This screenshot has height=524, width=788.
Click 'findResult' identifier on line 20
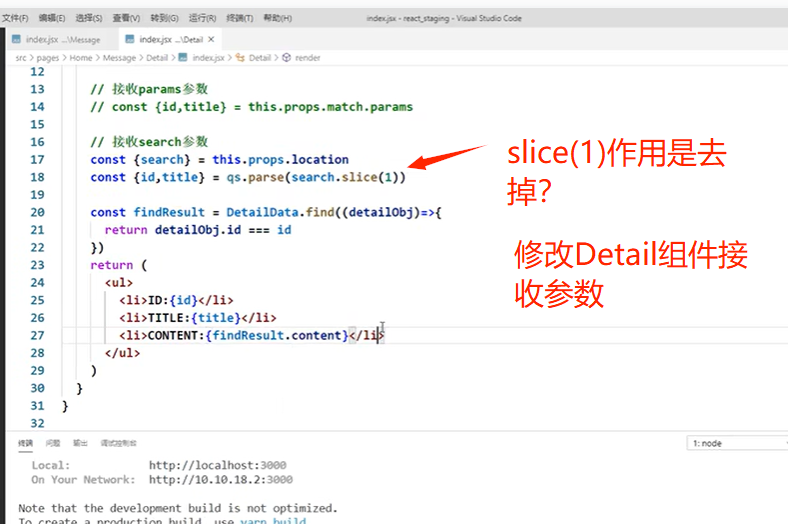tap(169, 213)
